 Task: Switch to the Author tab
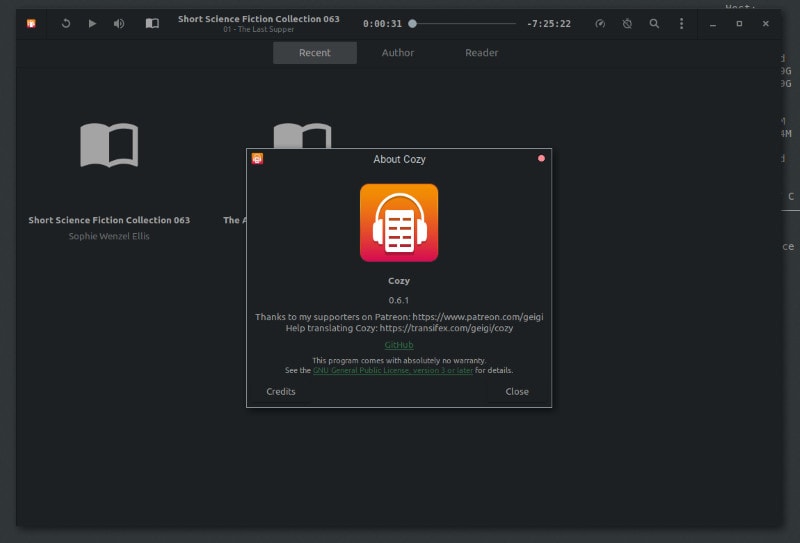[x=398, y=53]
